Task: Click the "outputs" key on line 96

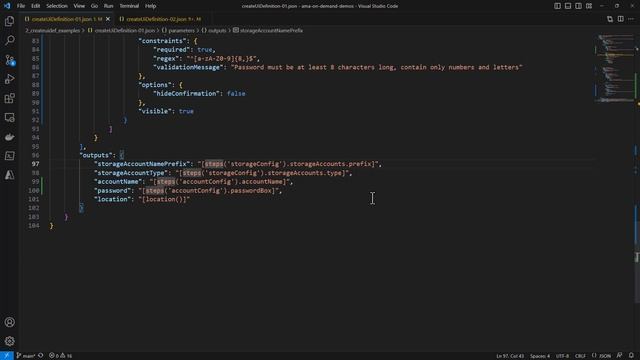Action: (96, 155)
